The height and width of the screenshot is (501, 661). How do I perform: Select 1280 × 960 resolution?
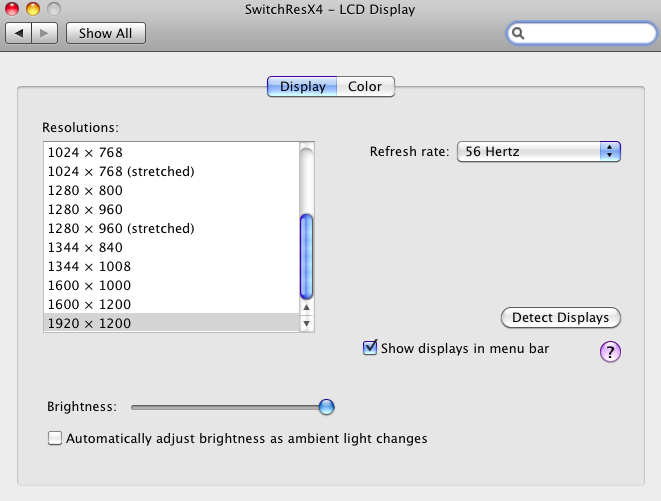pos(171,209)
